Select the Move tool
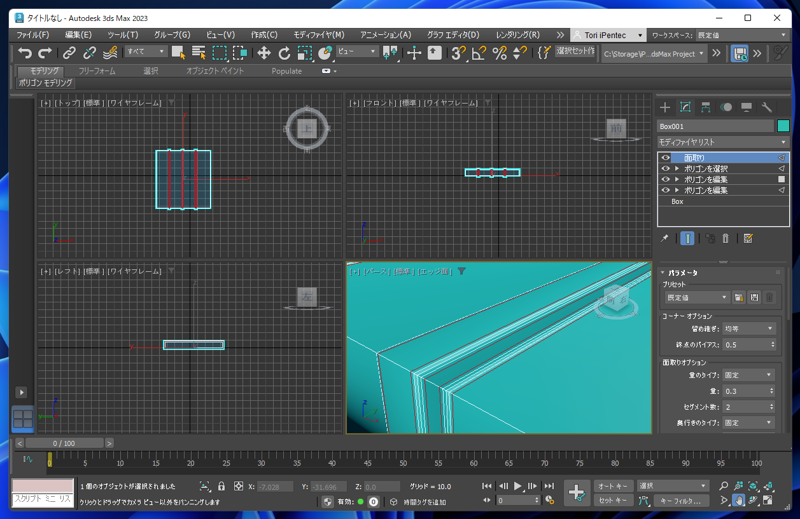Image resolution: width=800 pixels, height=519 pixels. (x=264, y=53)
